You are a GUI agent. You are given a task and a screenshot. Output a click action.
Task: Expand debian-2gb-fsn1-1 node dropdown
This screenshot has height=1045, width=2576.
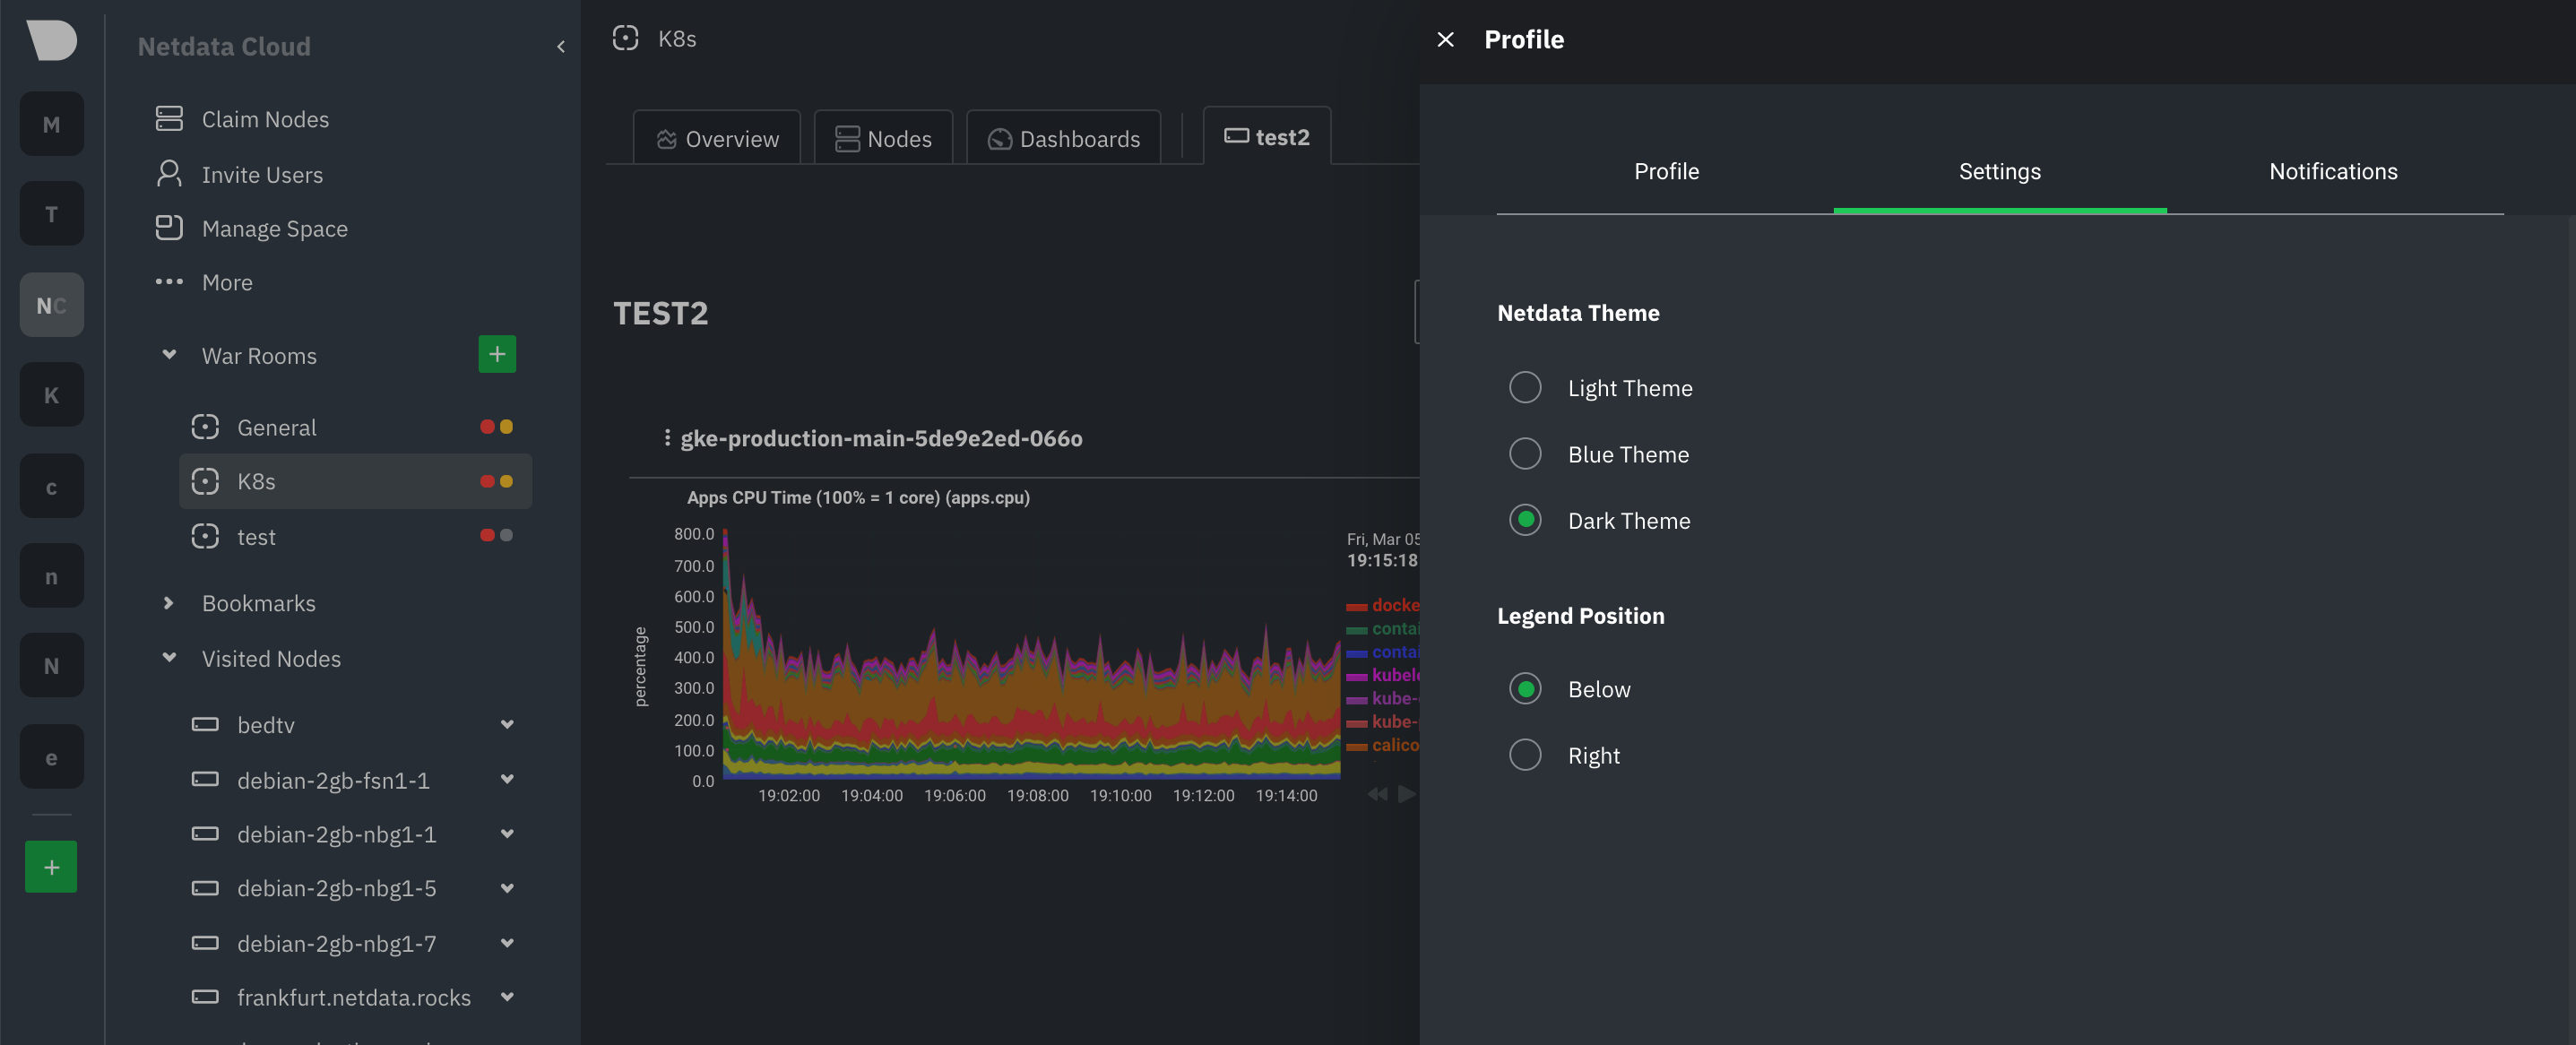[507, 779]
